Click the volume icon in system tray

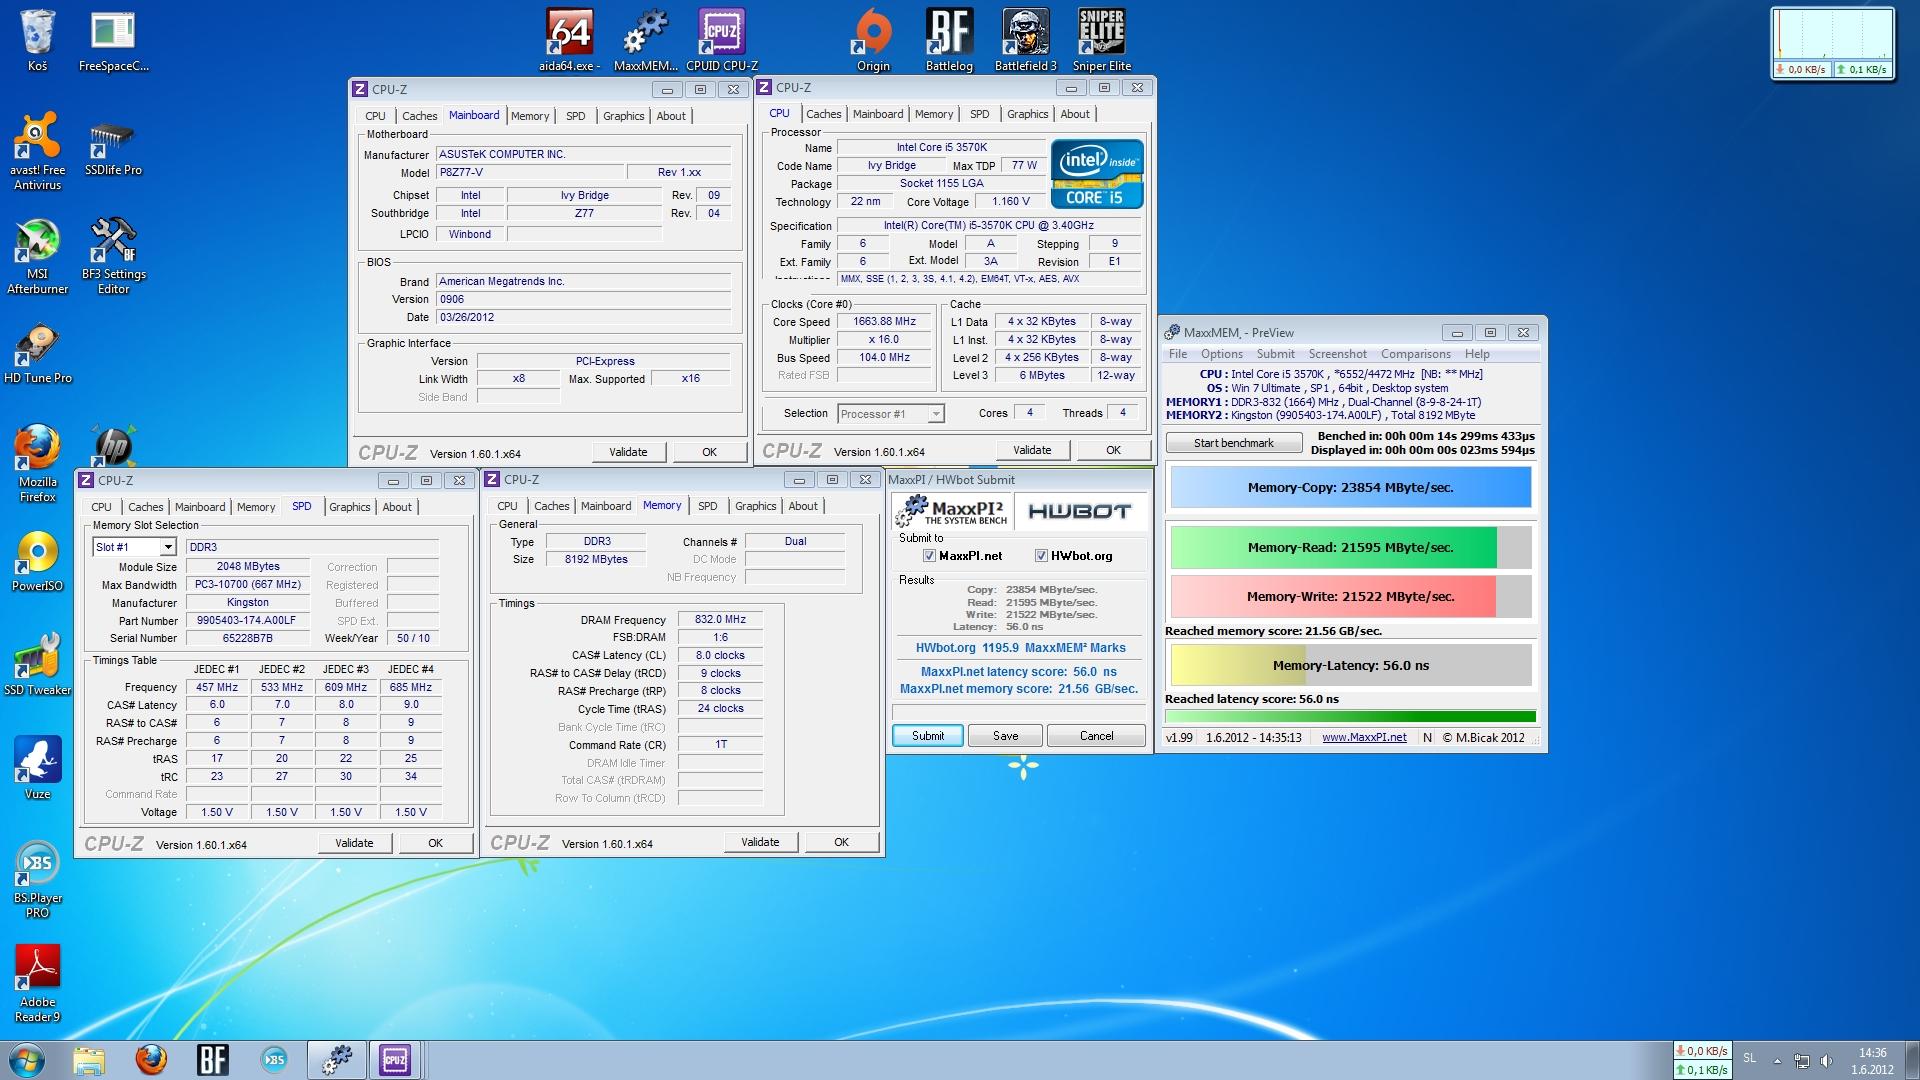[x=1827, y=1061]
